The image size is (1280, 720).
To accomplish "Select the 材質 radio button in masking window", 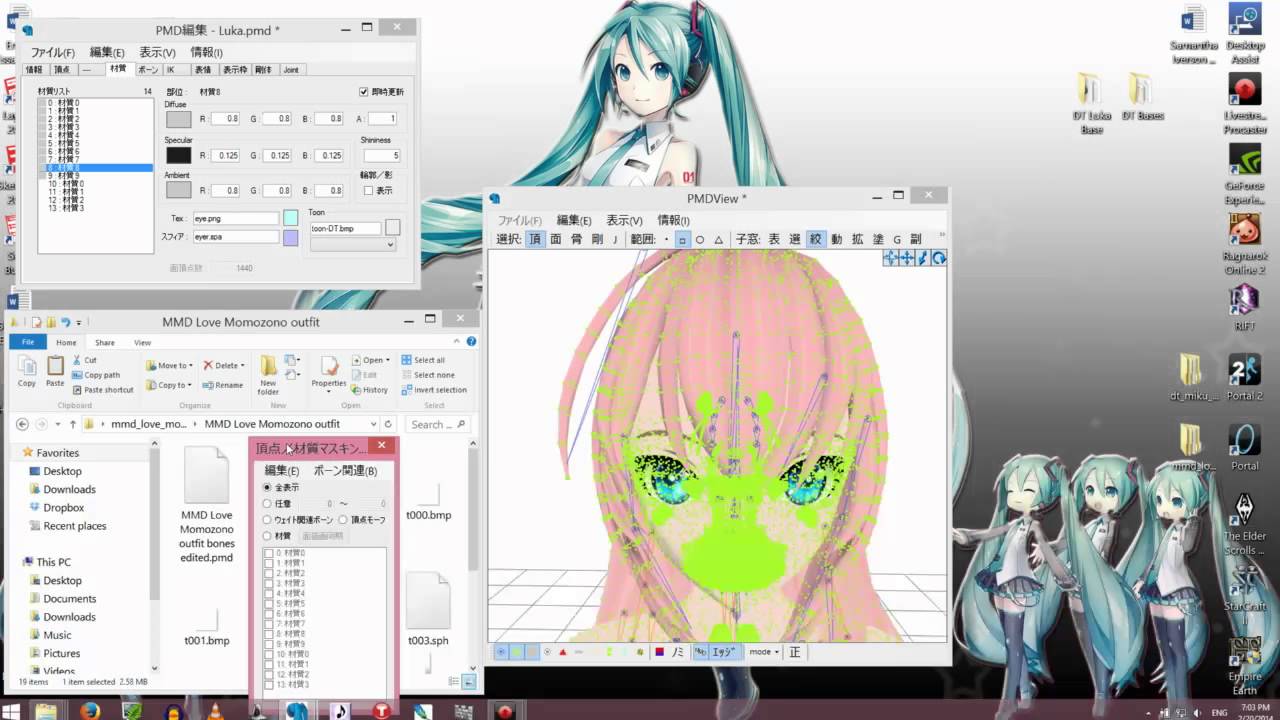I will point(267,536).
